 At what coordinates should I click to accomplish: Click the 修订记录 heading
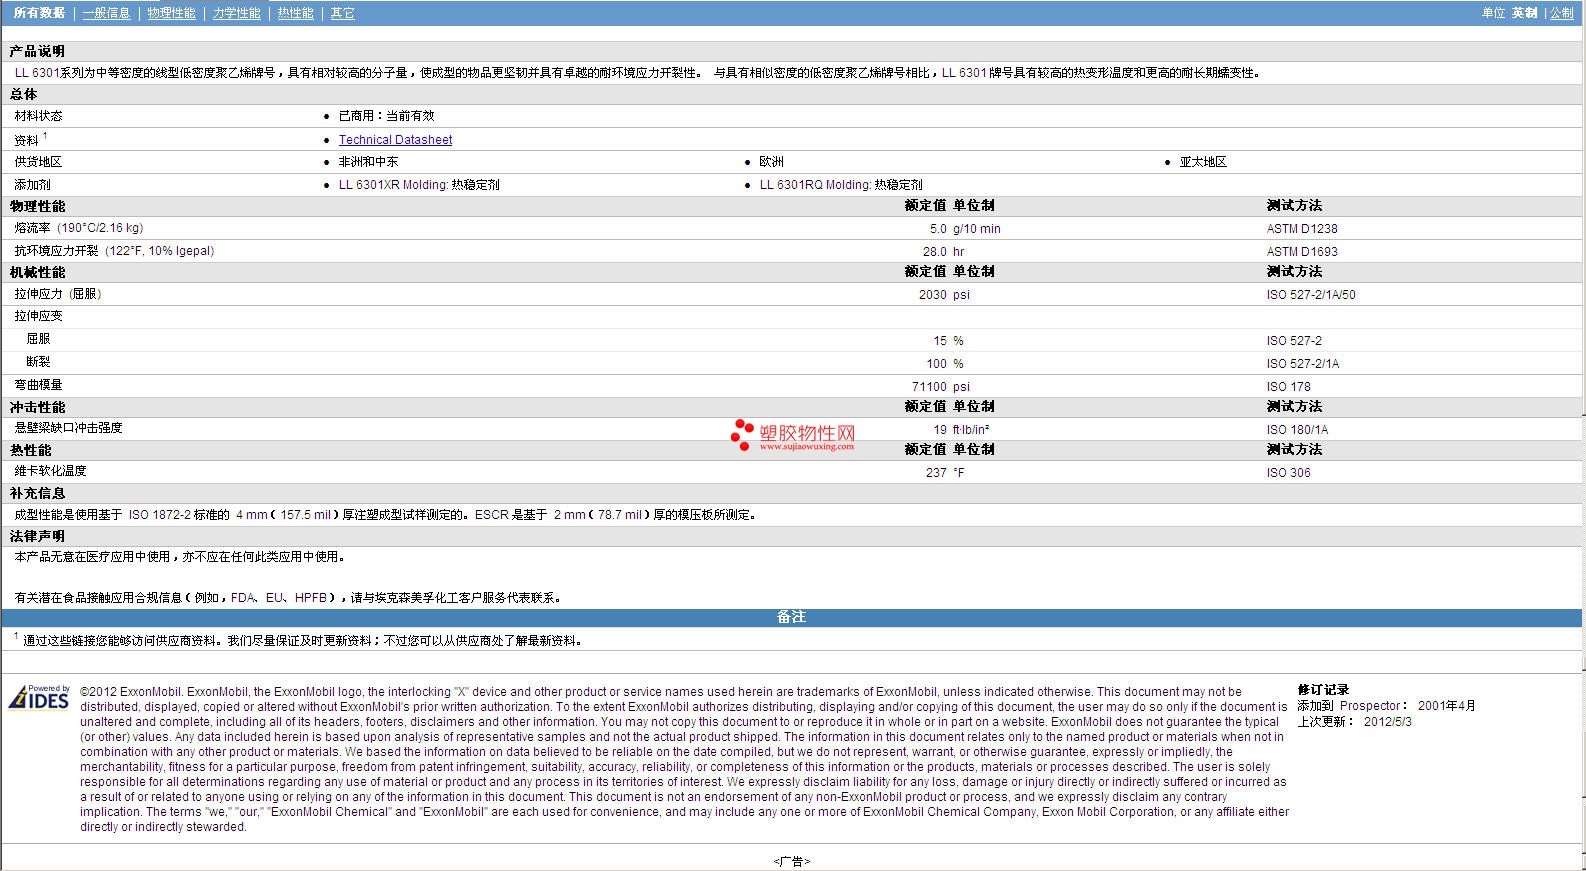(1323, 690)
